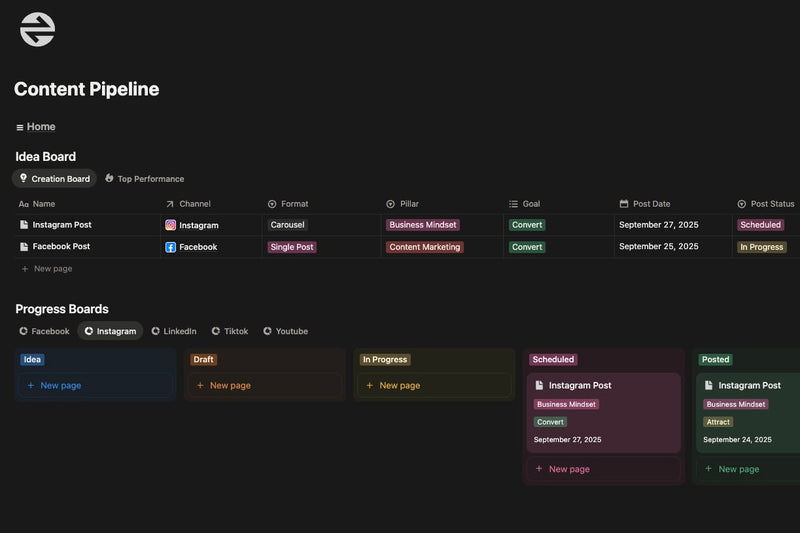
Task: Click the lightbulb icon on Creation Board
Action: tap(23, 178)
